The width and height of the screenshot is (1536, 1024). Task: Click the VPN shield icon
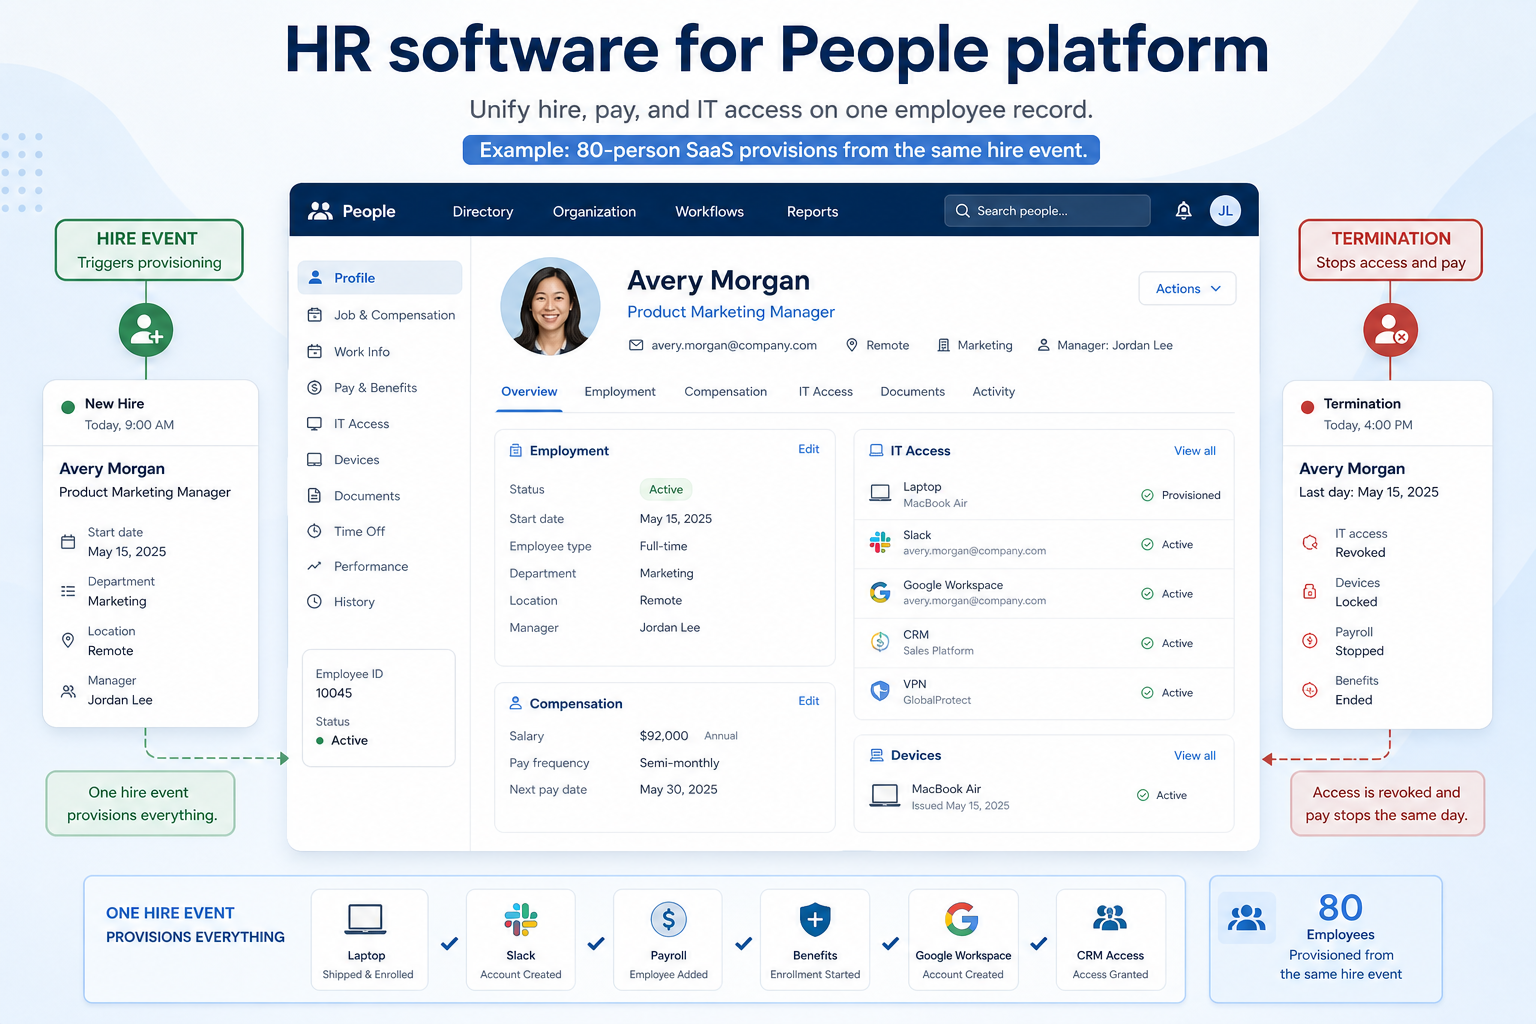tap(880, 691)
